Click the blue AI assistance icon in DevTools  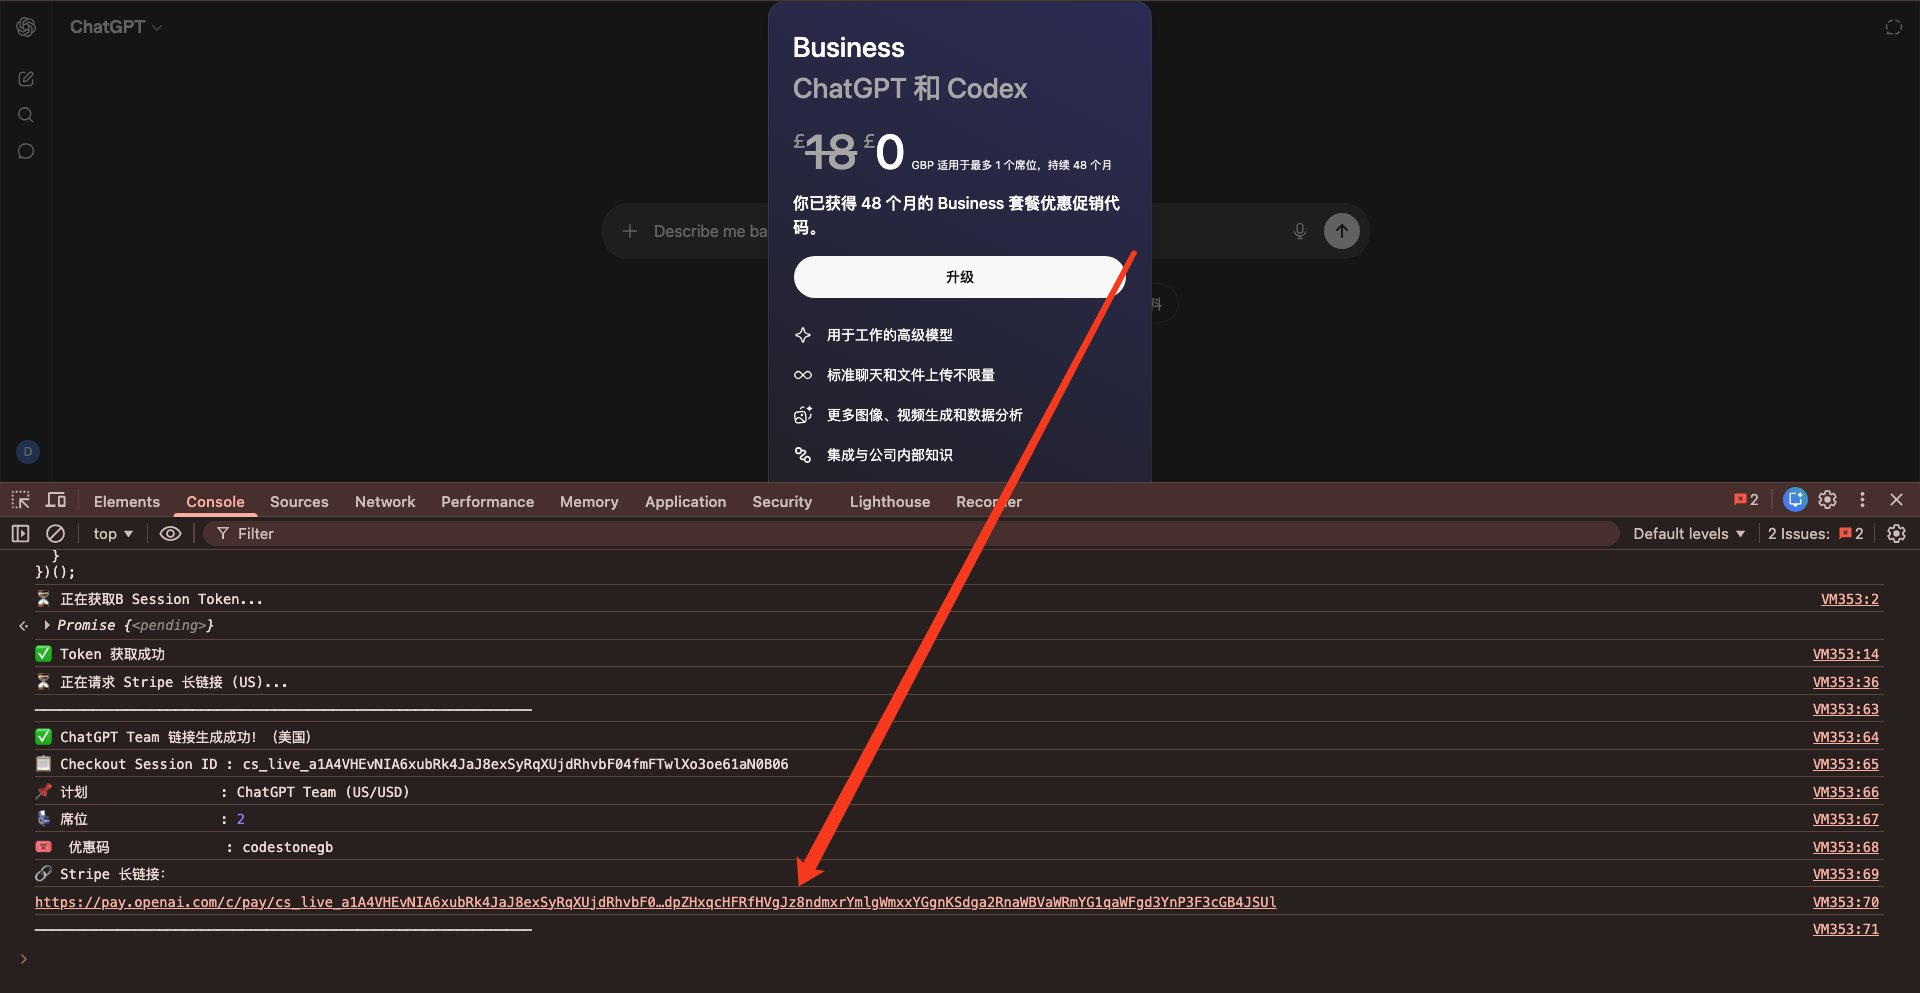pos(1795,500)
